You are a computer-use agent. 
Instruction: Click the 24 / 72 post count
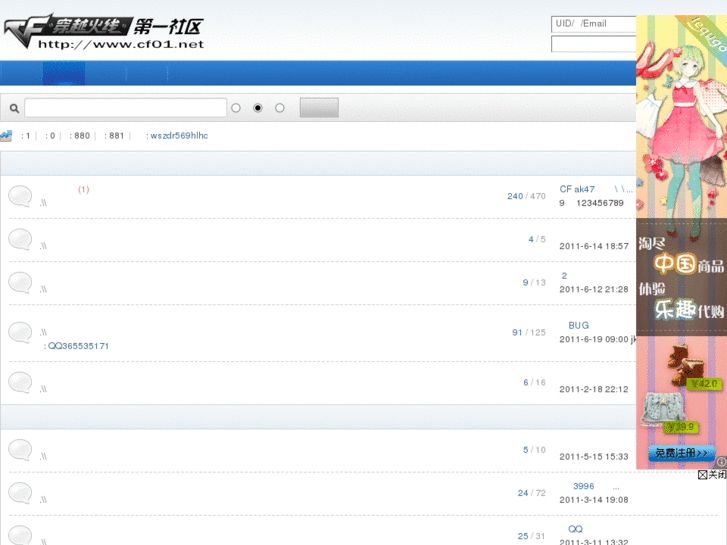click(532, 493)
